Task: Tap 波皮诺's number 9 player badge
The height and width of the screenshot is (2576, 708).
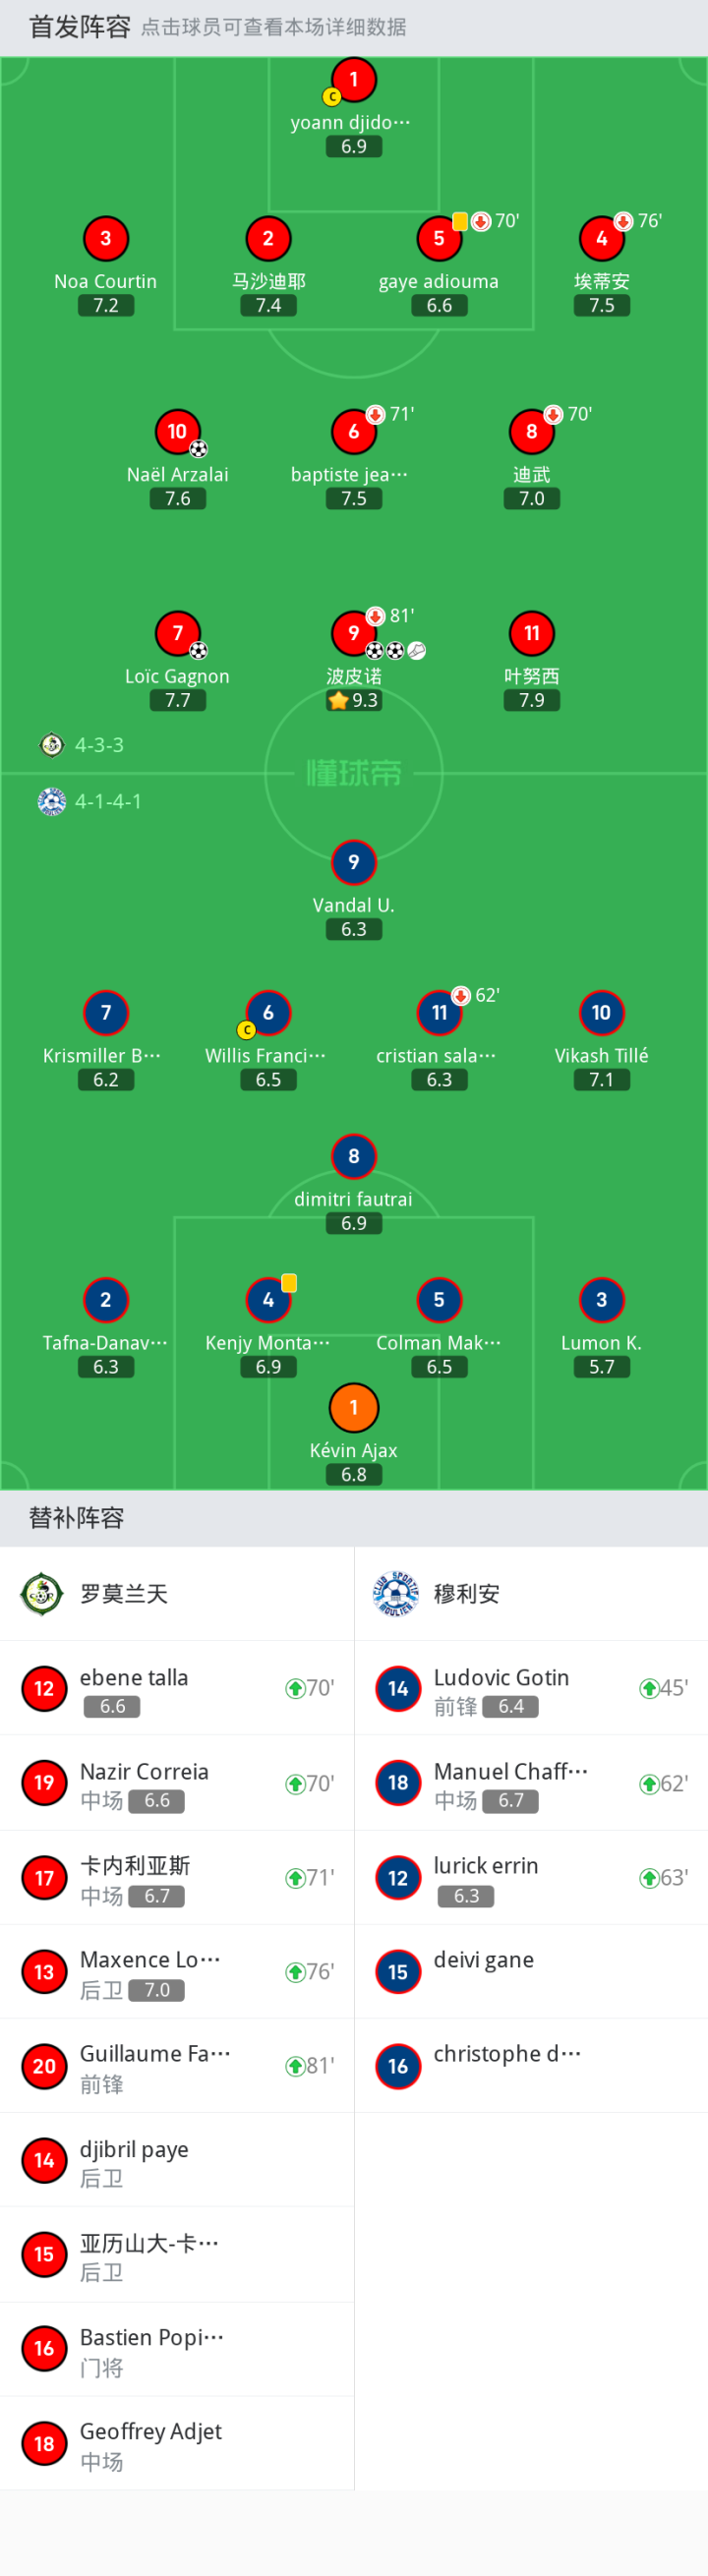Action: click(353, 633)
